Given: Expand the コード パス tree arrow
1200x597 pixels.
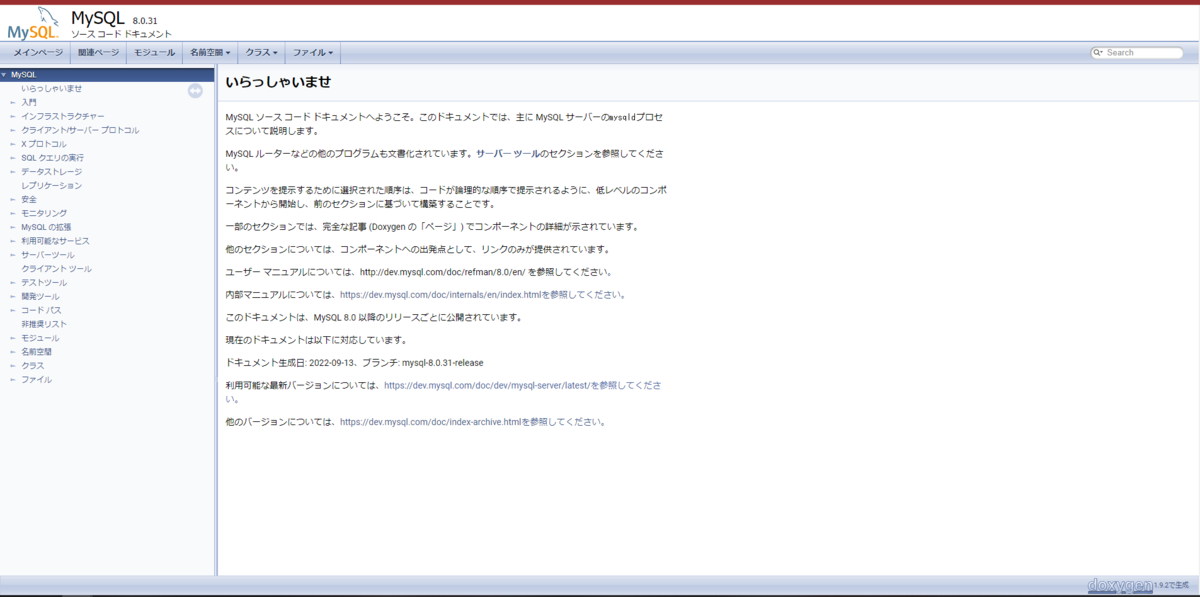Looking at the screenshot, I should pos(13,310).
